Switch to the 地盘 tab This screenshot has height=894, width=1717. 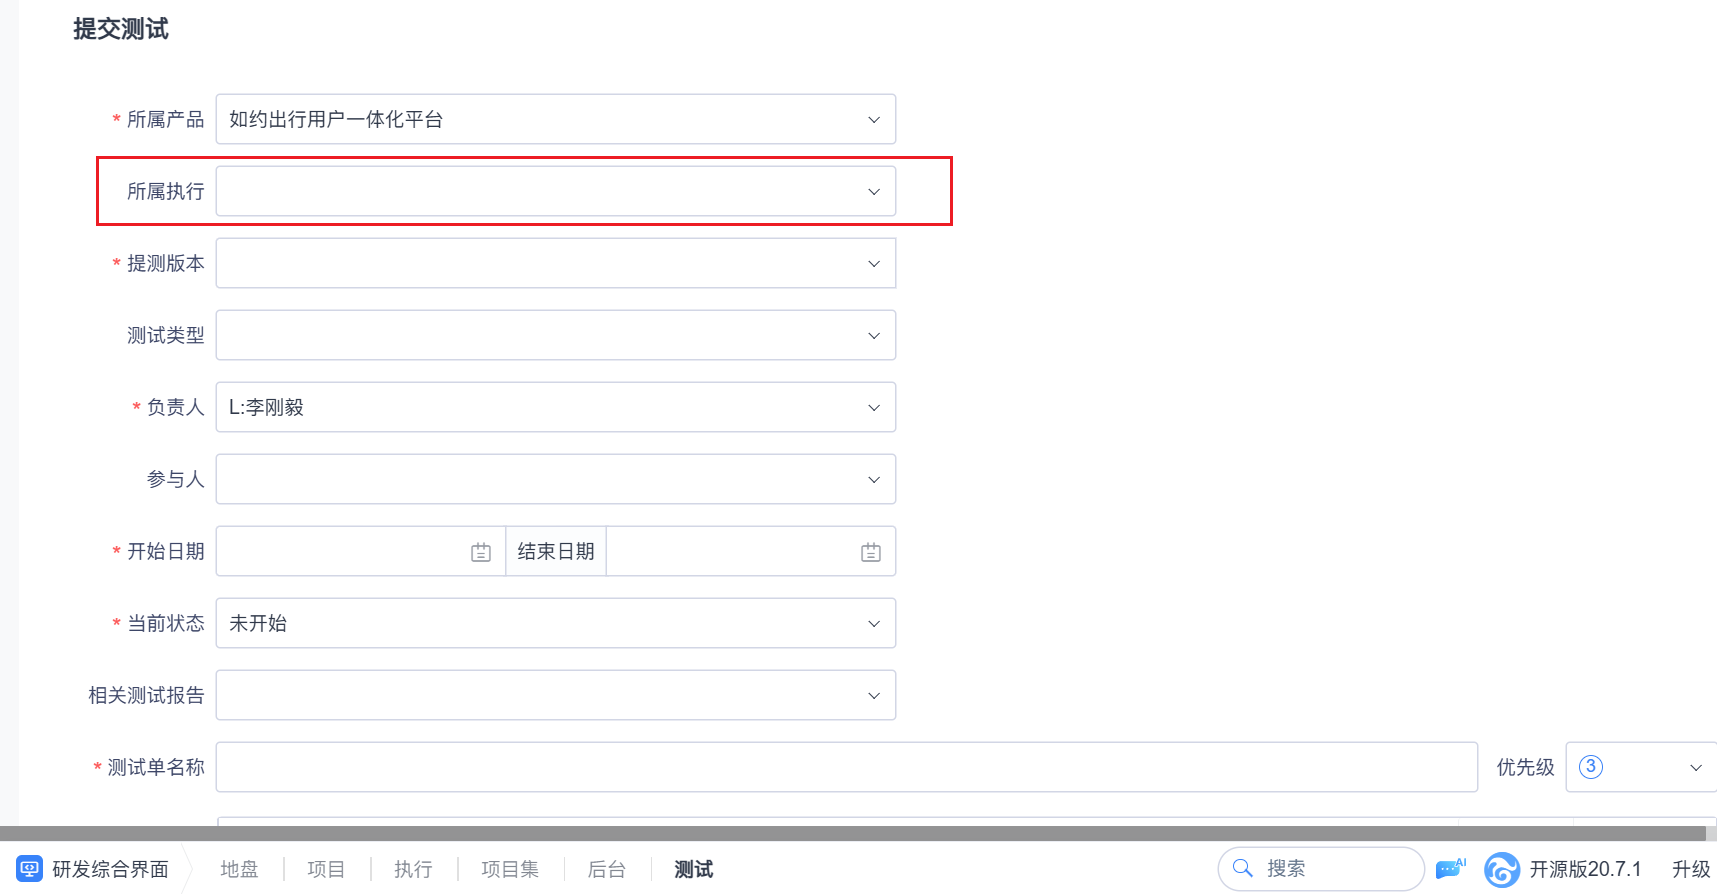(x=239, y=869)
